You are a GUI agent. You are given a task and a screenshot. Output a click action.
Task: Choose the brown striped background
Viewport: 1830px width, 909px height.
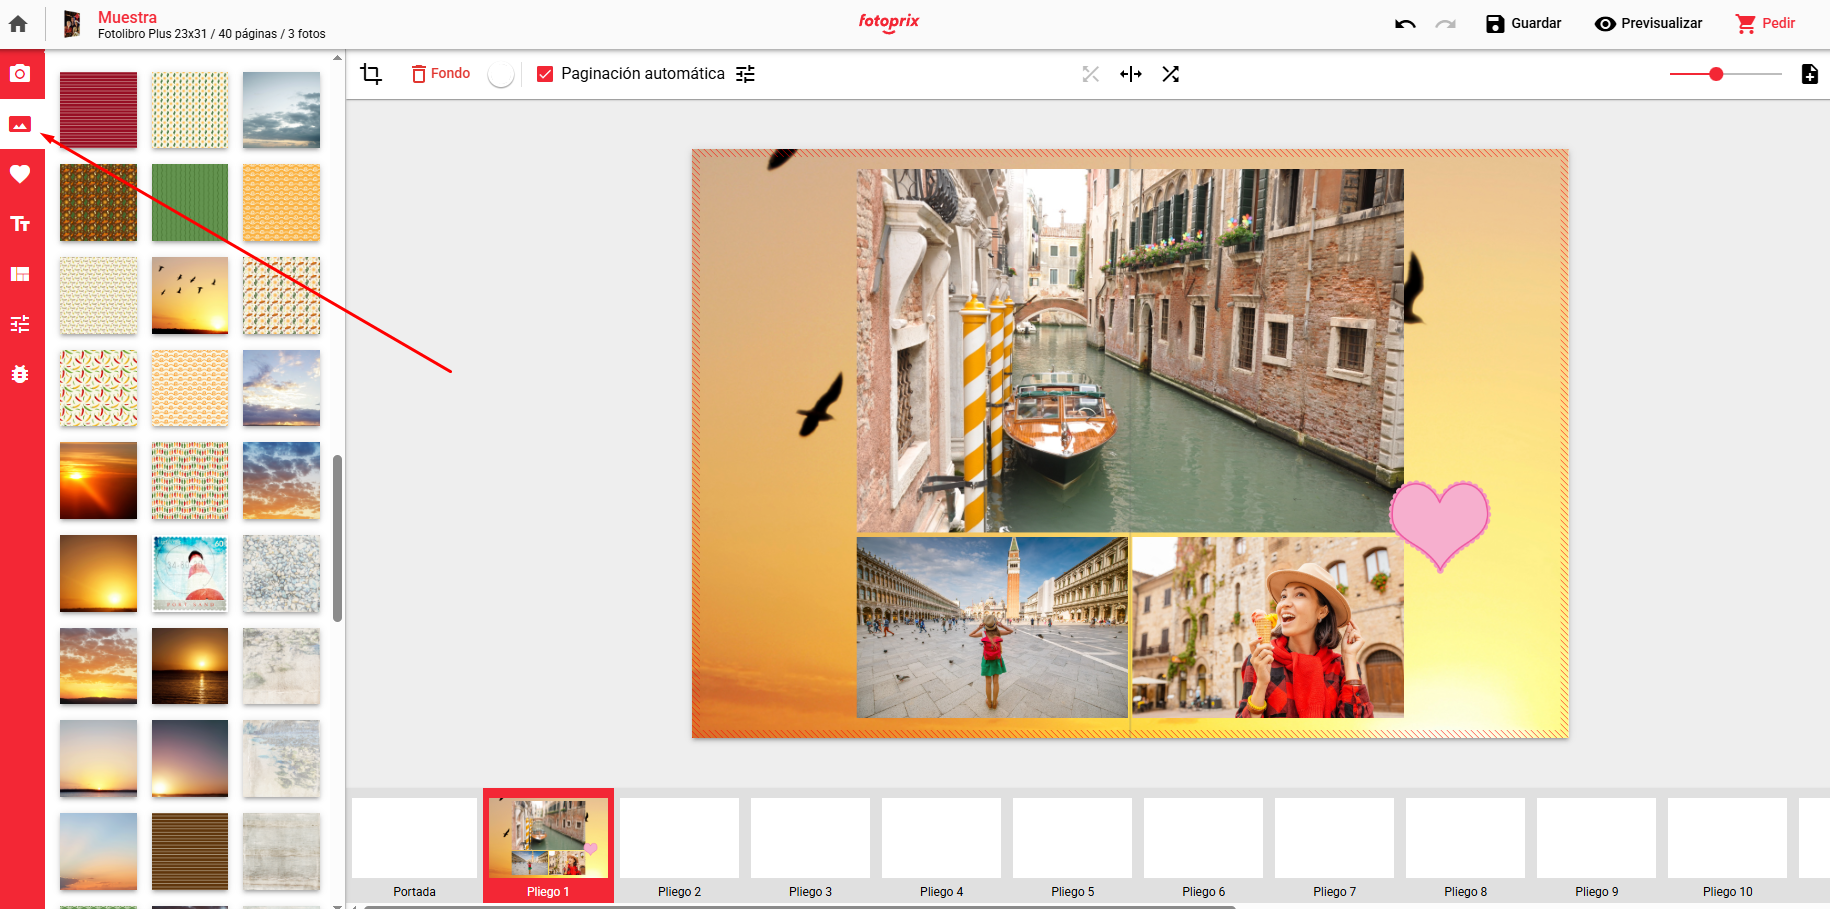pos(190,851)
